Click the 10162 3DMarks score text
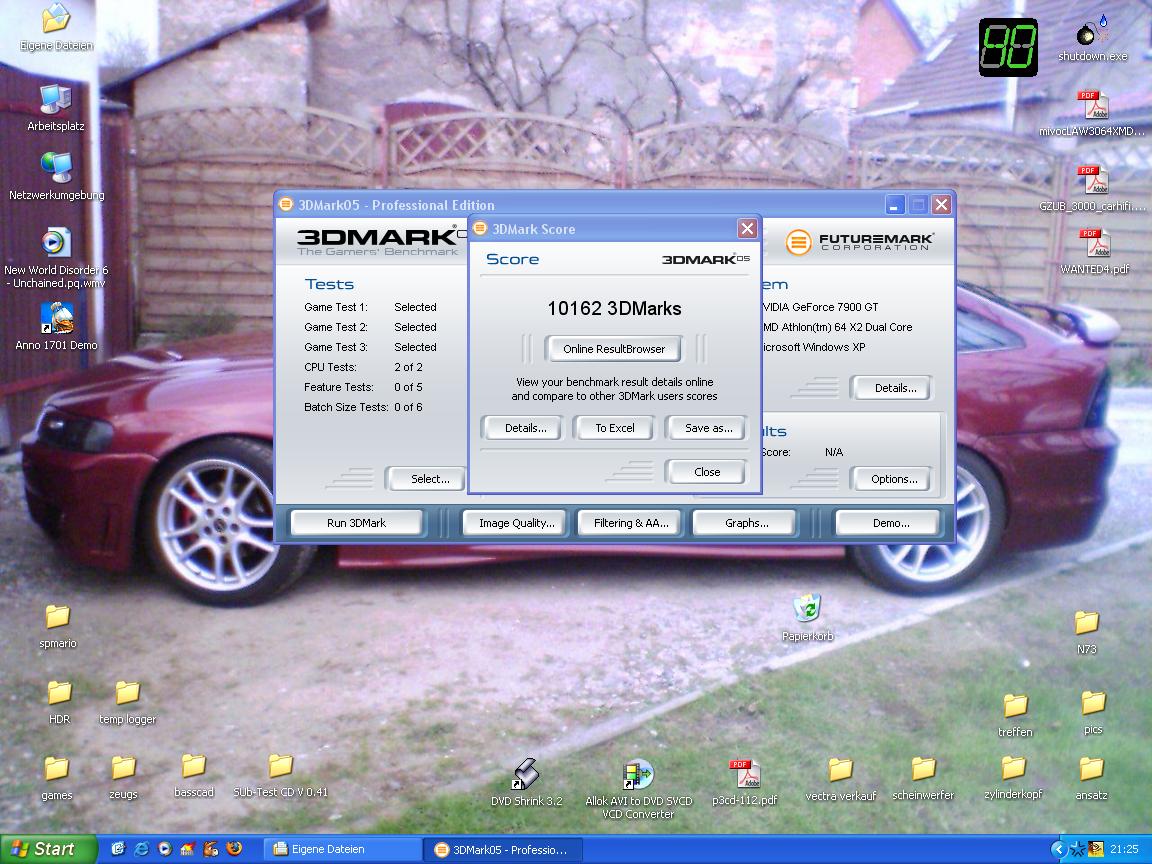 pyautogui.click(x=614, y=309)
